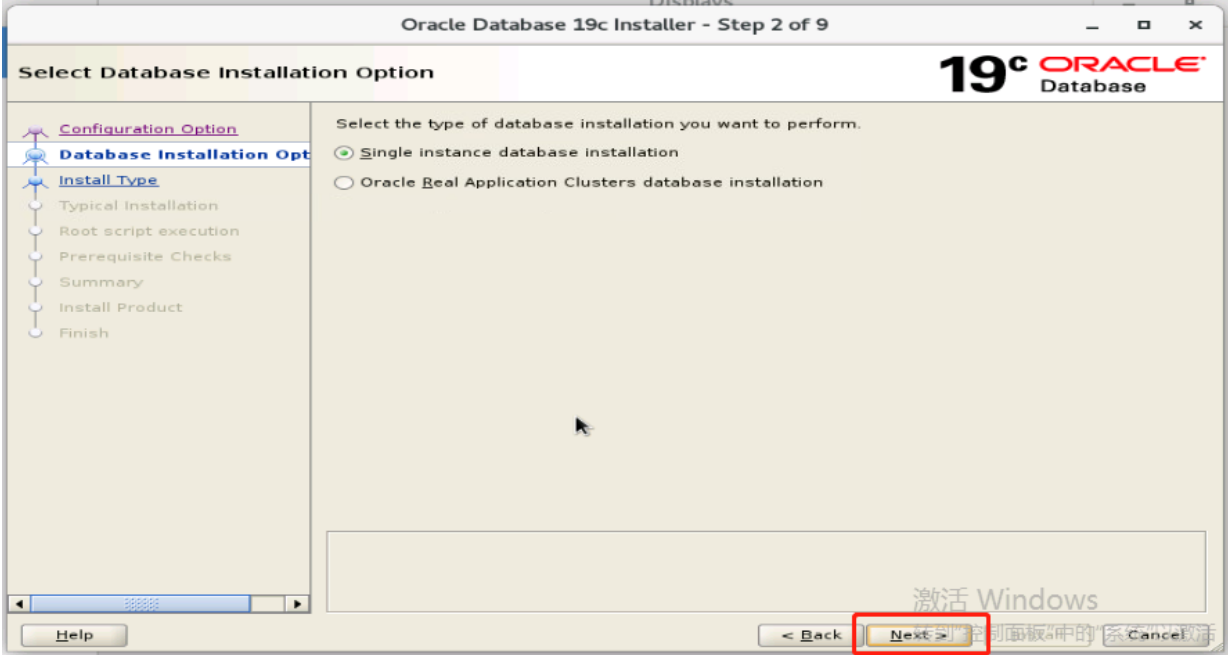
Task: Go back with the Back button
Action: (810, 635)
